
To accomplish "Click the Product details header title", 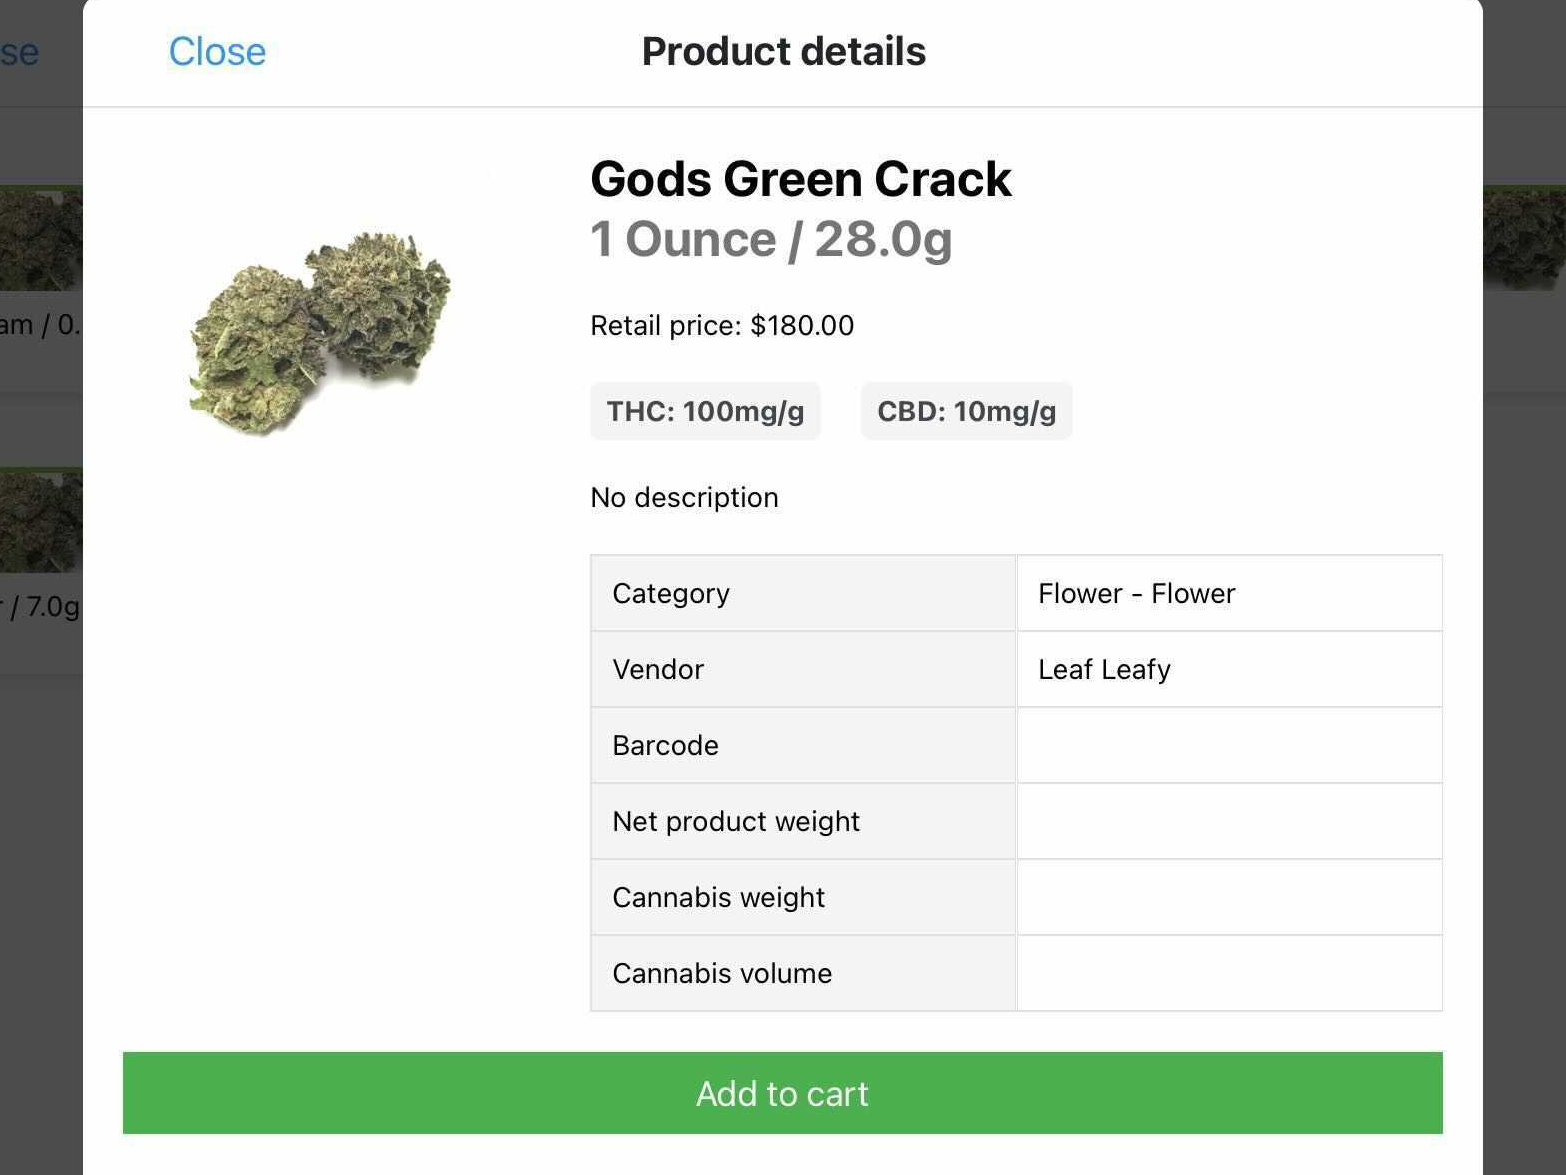I will click(x=783, y=52).
